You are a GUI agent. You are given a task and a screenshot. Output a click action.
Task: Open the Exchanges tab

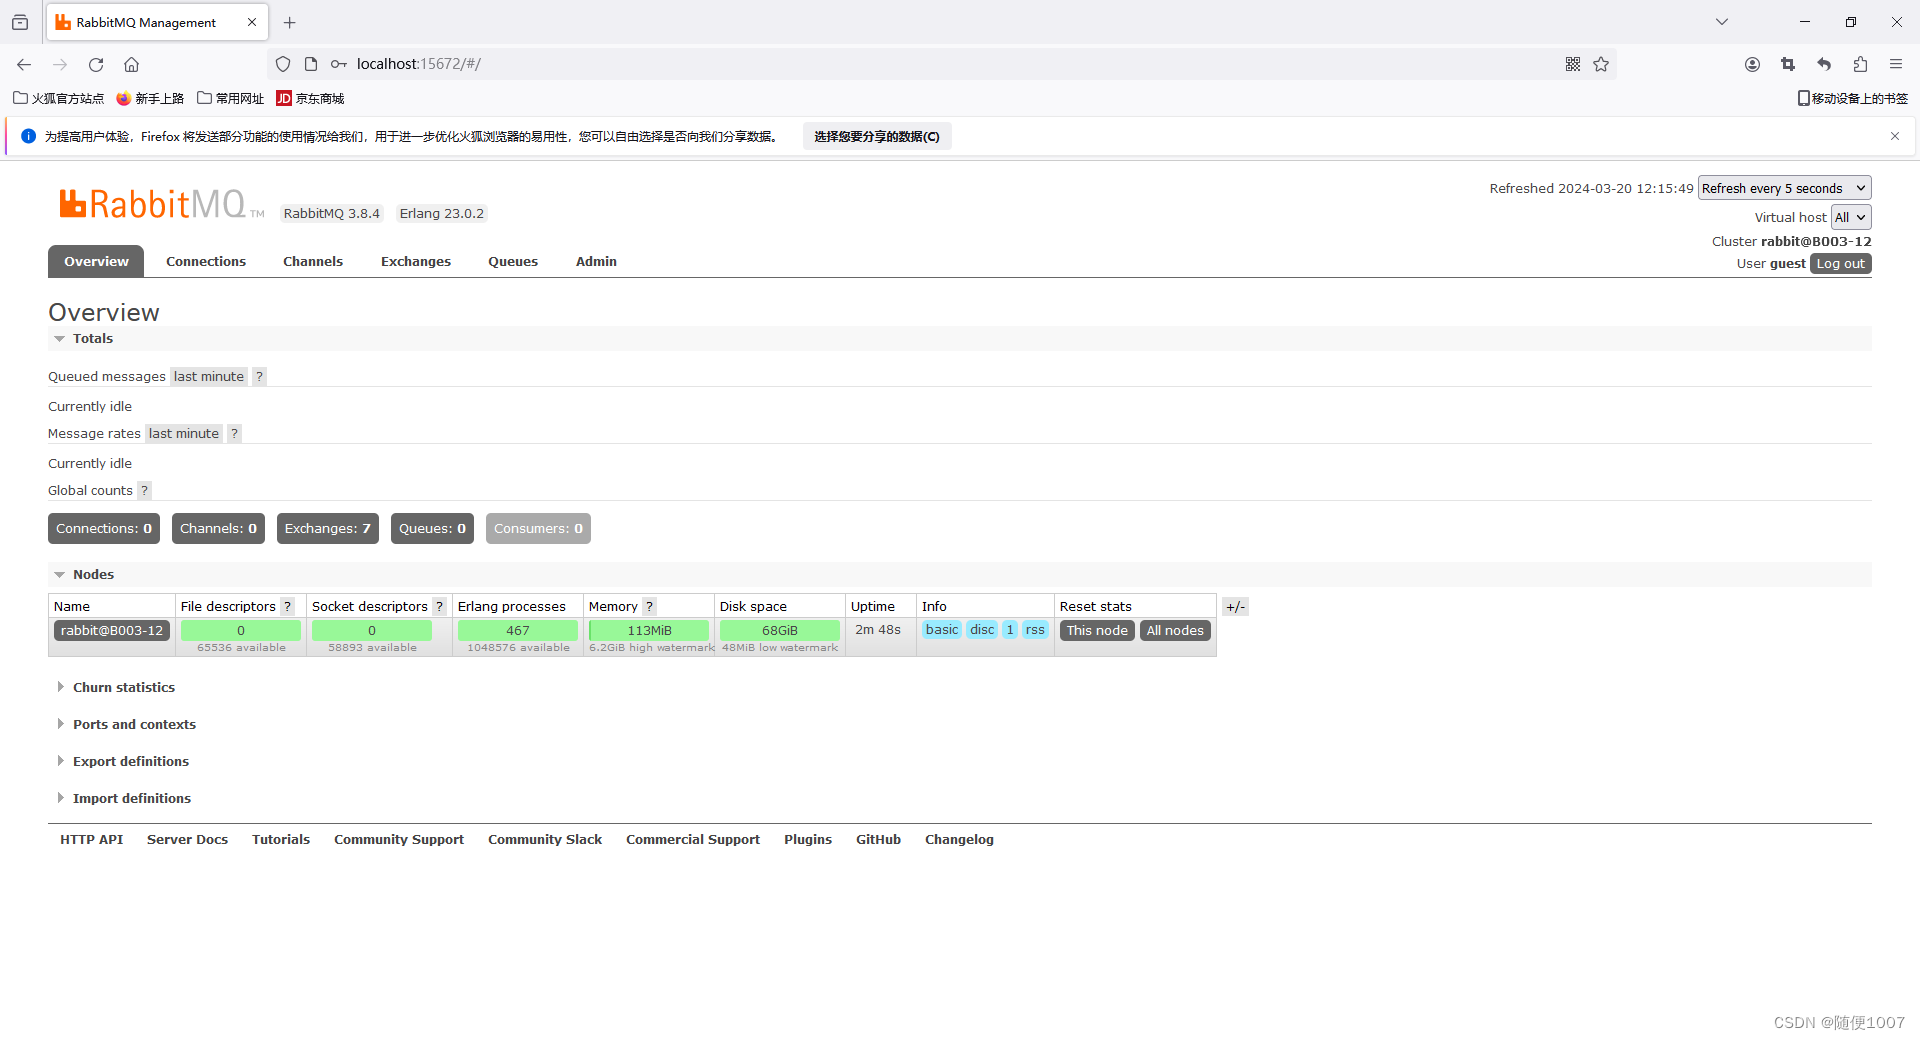pyautogui.click(x=416, y=261)
